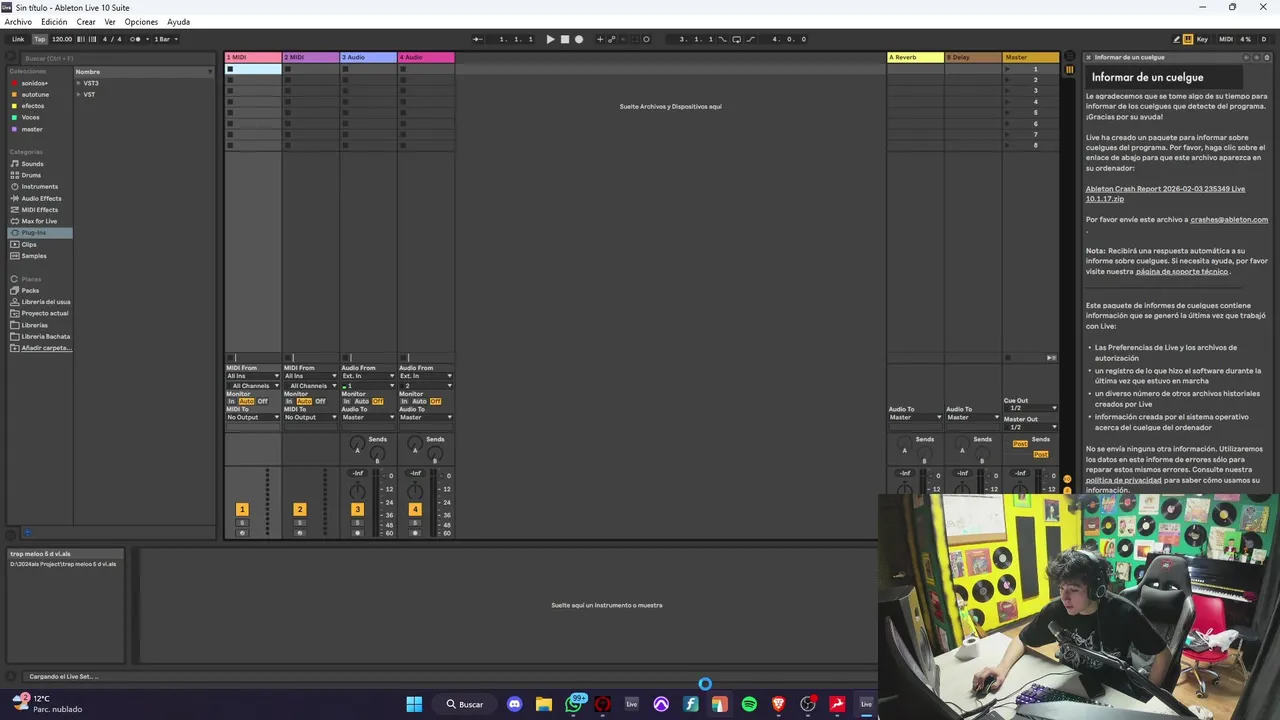Image resolution: width=1280 pixels, height=720 pixels.
Task: Toggle the Punch-In switch
Action: coord(723,39)
